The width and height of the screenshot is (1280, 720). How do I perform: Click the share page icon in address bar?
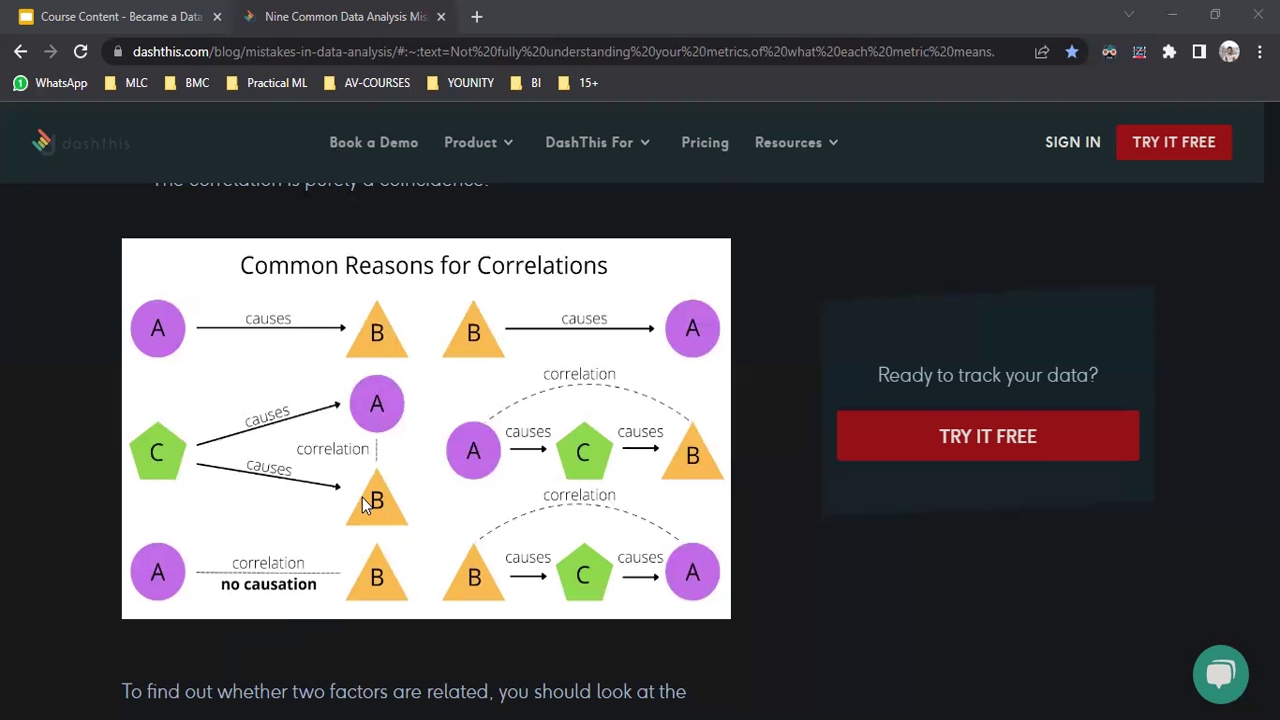pyautogui.click(x=1042, y=52)
